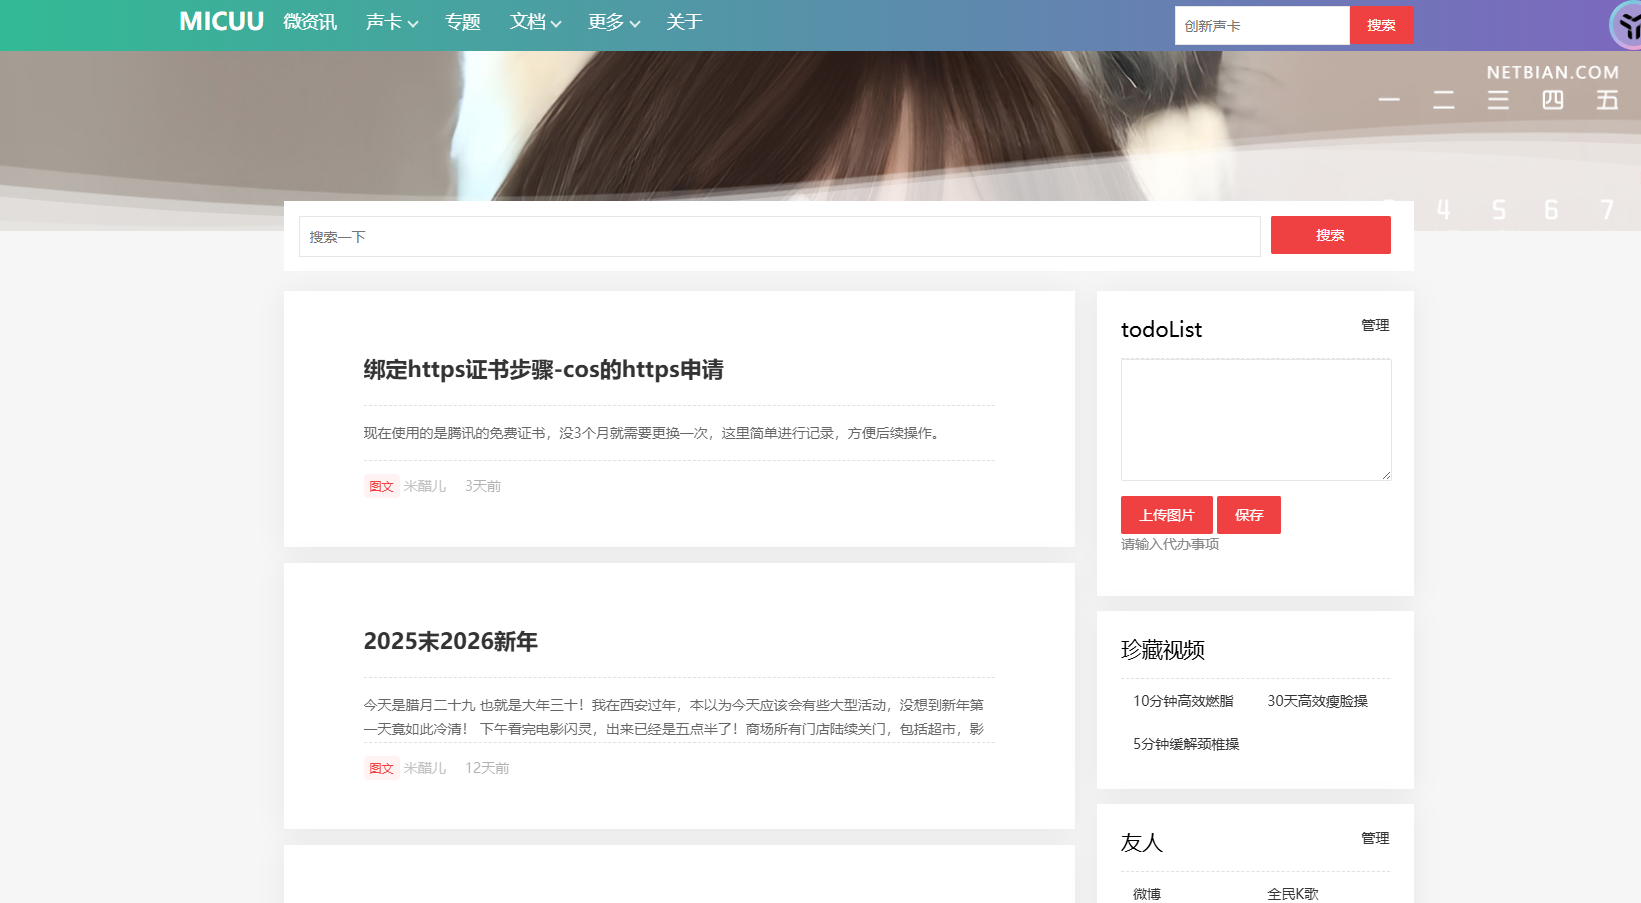Open the 全民K歌 friend link
Image resolution: width=1641 pixels, height=903 pixels.
coord(1292,894)
